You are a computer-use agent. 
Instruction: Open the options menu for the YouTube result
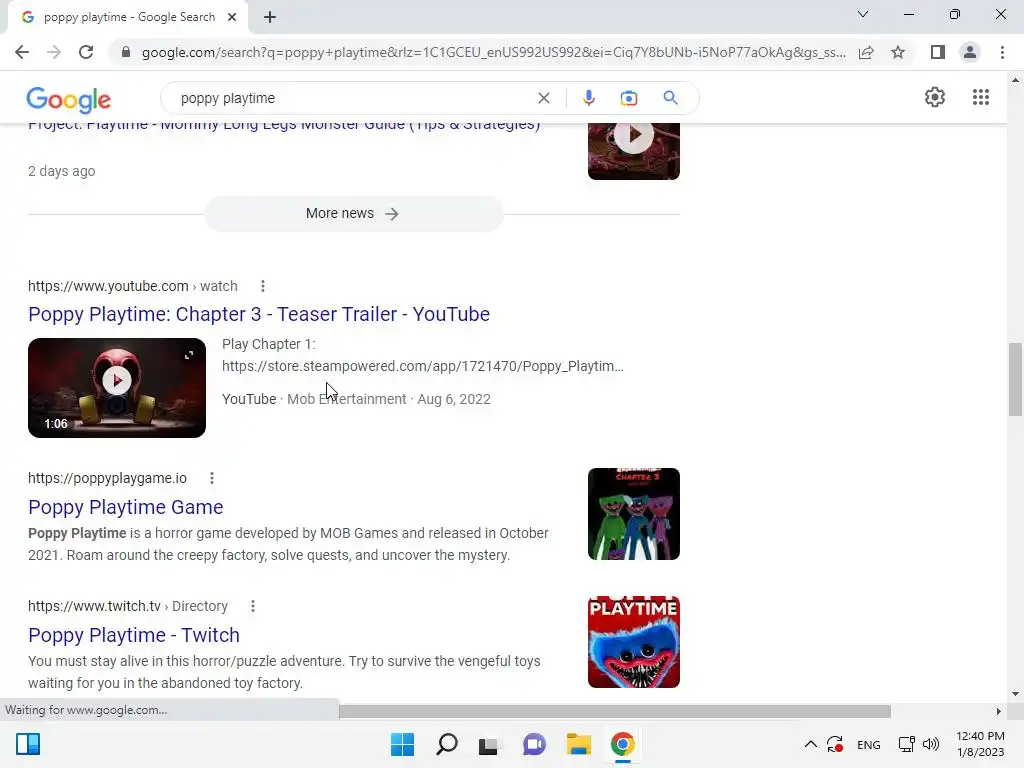click(263, 286)
